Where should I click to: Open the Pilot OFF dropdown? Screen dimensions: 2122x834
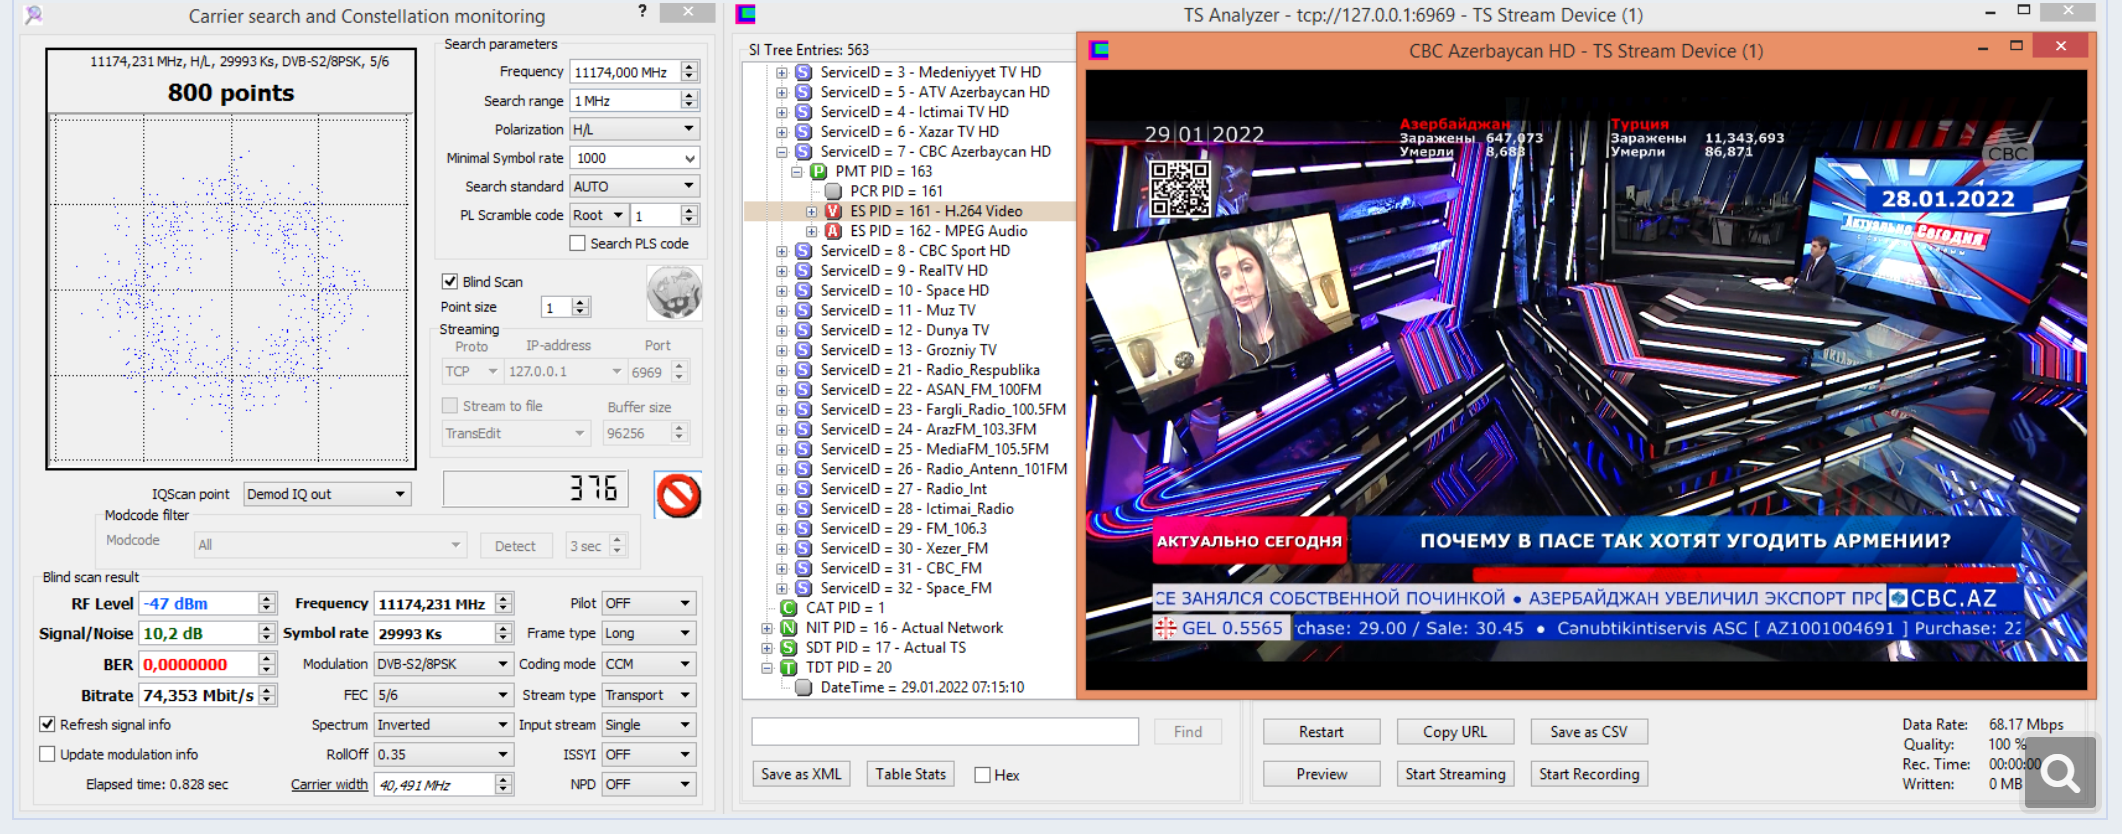point(649,603)
